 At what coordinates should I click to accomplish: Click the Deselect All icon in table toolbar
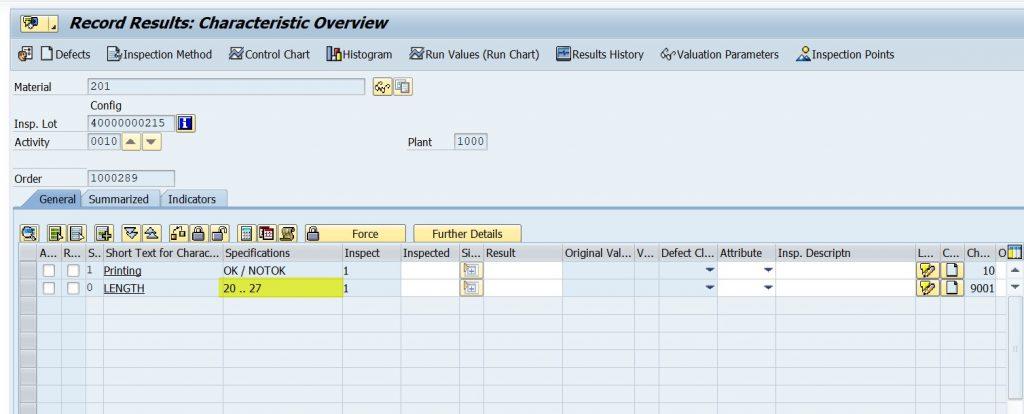pyautogui.click(x=77, y=233)
